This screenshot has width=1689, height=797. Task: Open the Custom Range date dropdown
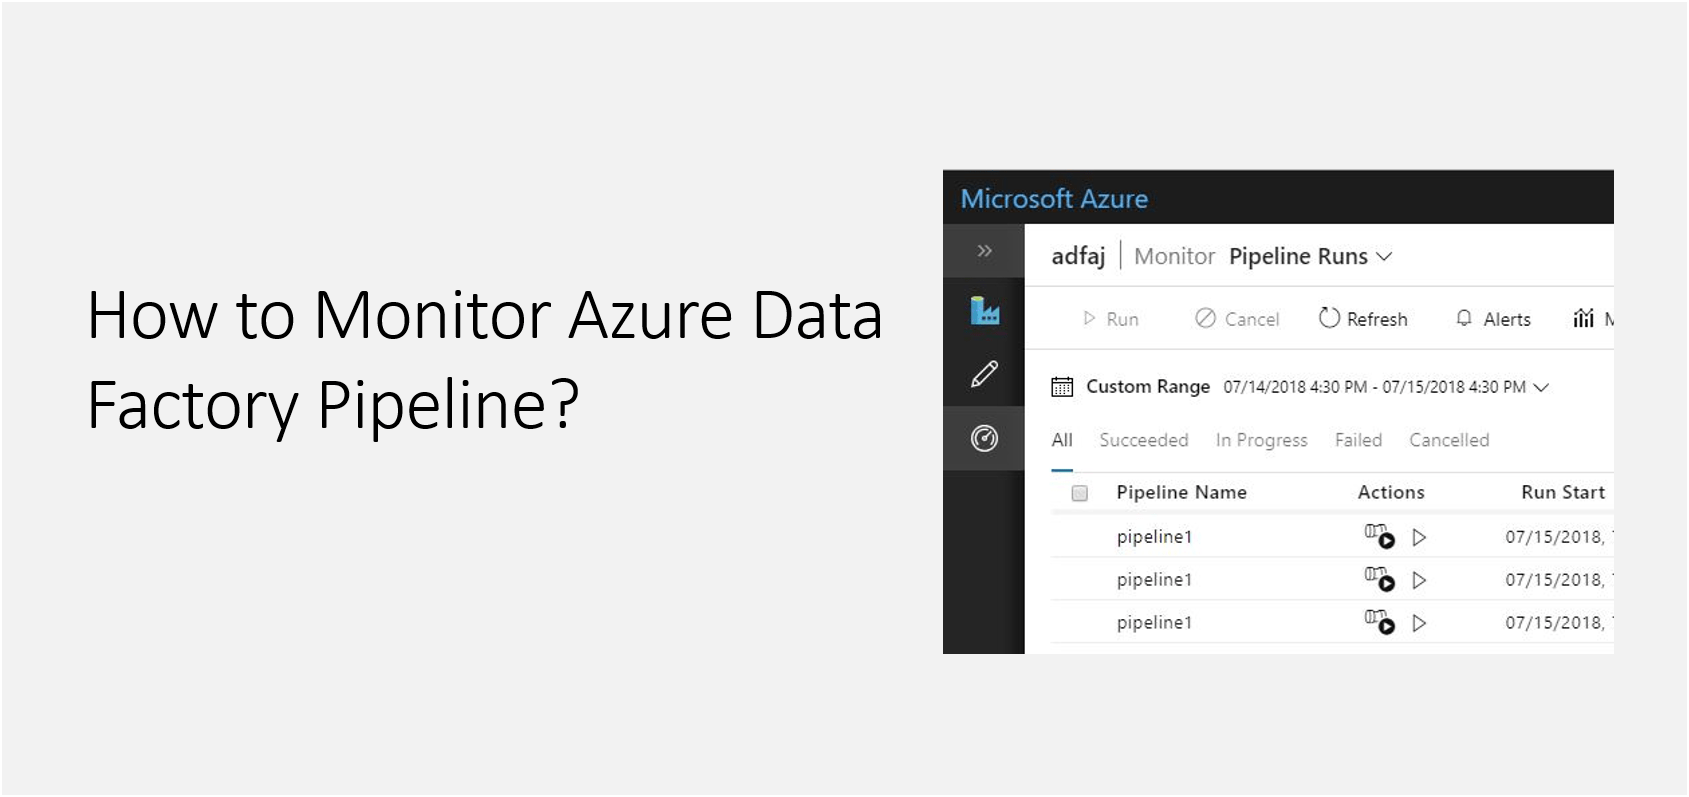pos(1541,387)
